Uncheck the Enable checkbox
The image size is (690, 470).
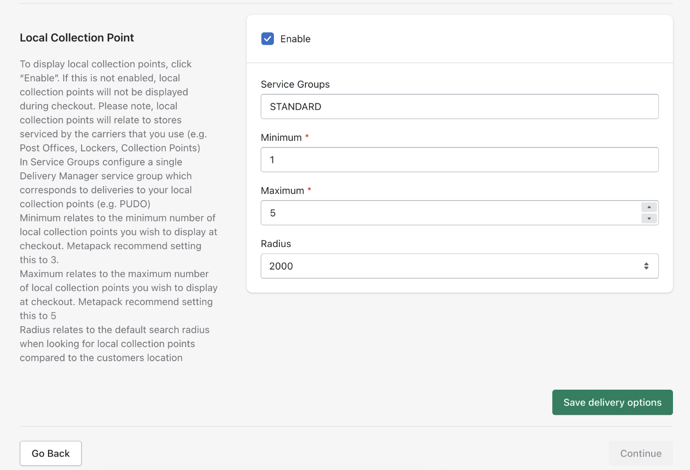point(268,39)
